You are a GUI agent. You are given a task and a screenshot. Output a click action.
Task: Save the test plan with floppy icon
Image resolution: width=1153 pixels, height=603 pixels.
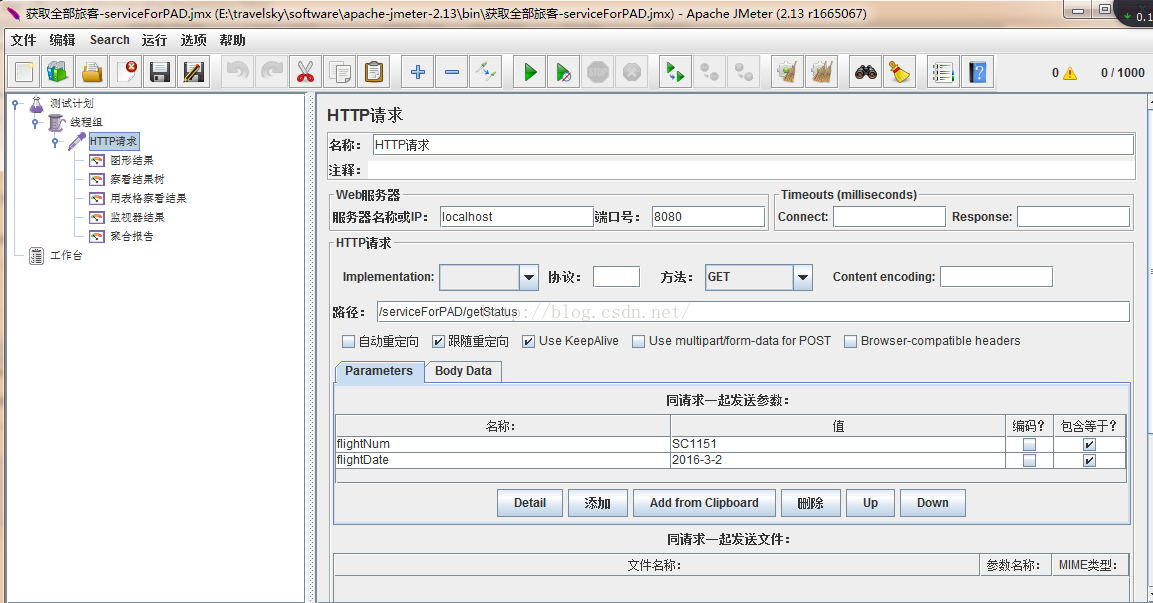(x=160, y=72)
